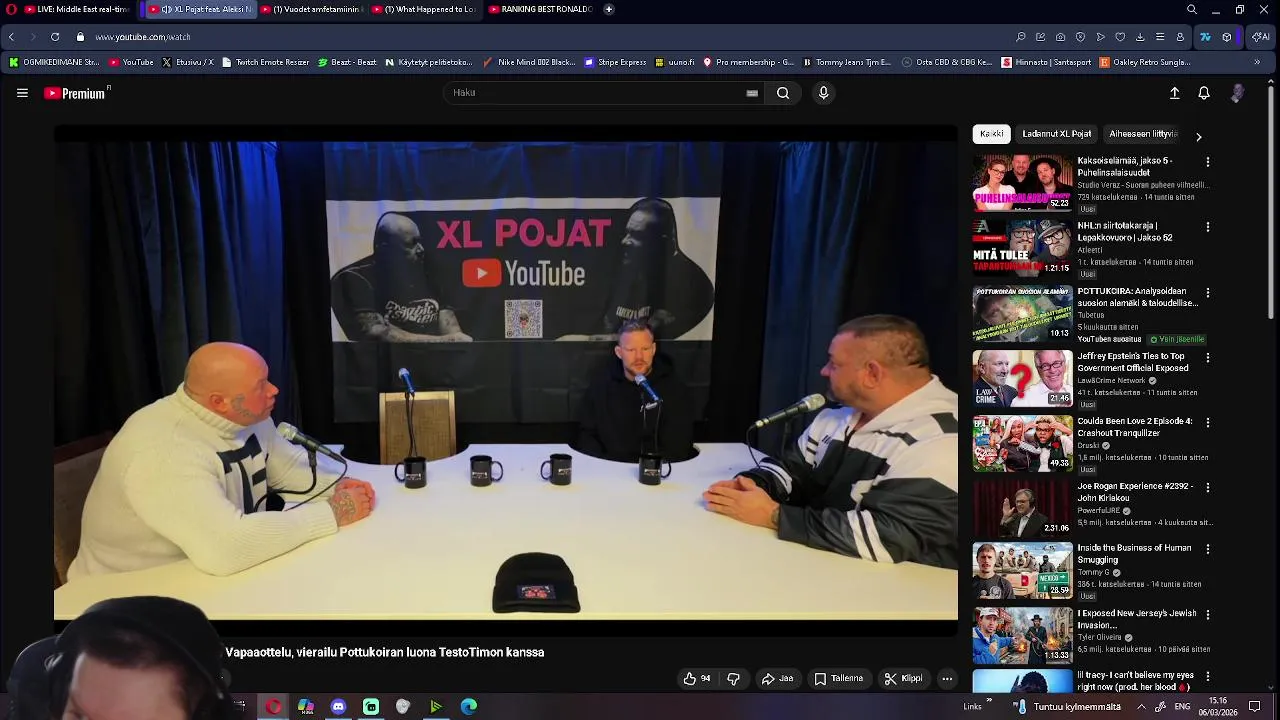Open the Tommy Jeans bookmark
The height and width of the screenshot is (720, 1280).
[x=847, y=62]
